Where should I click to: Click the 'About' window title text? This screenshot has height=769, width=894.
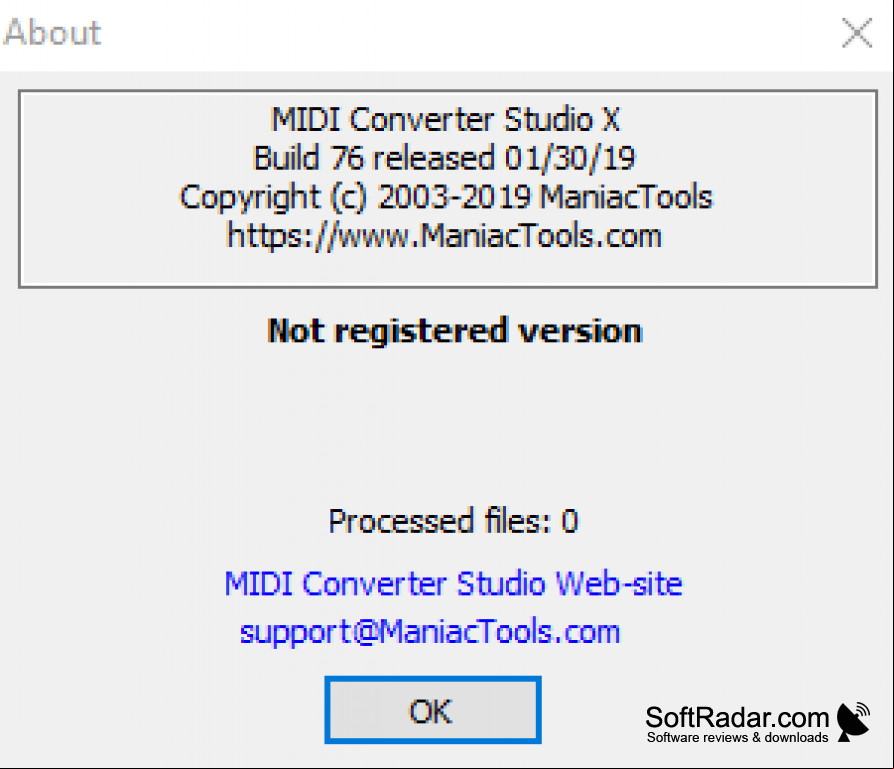[x=52, y=32]
